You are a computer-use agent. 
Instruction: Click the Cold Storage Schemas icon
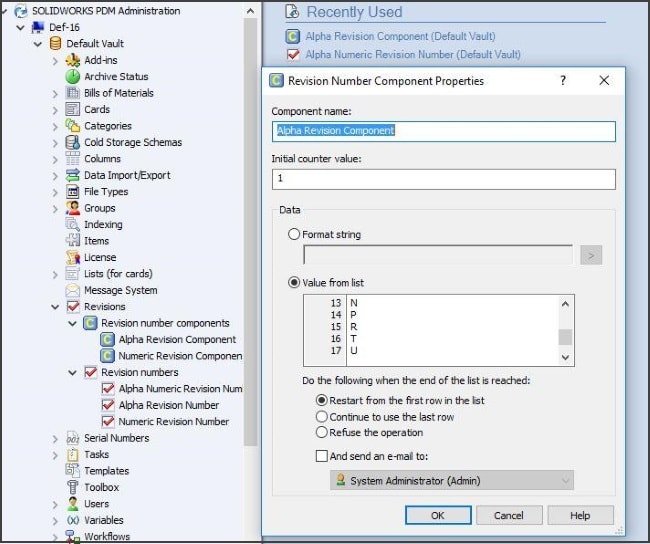pyautogui.click(x=73, y=142)
